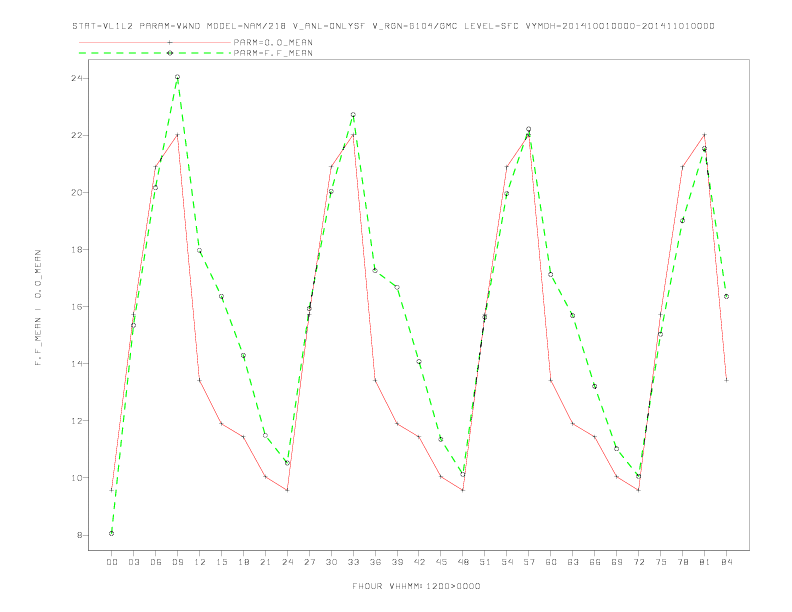Screen dimensions: 792x612
Task: Click x-axis tick label 33
Action: pos(353,562)
